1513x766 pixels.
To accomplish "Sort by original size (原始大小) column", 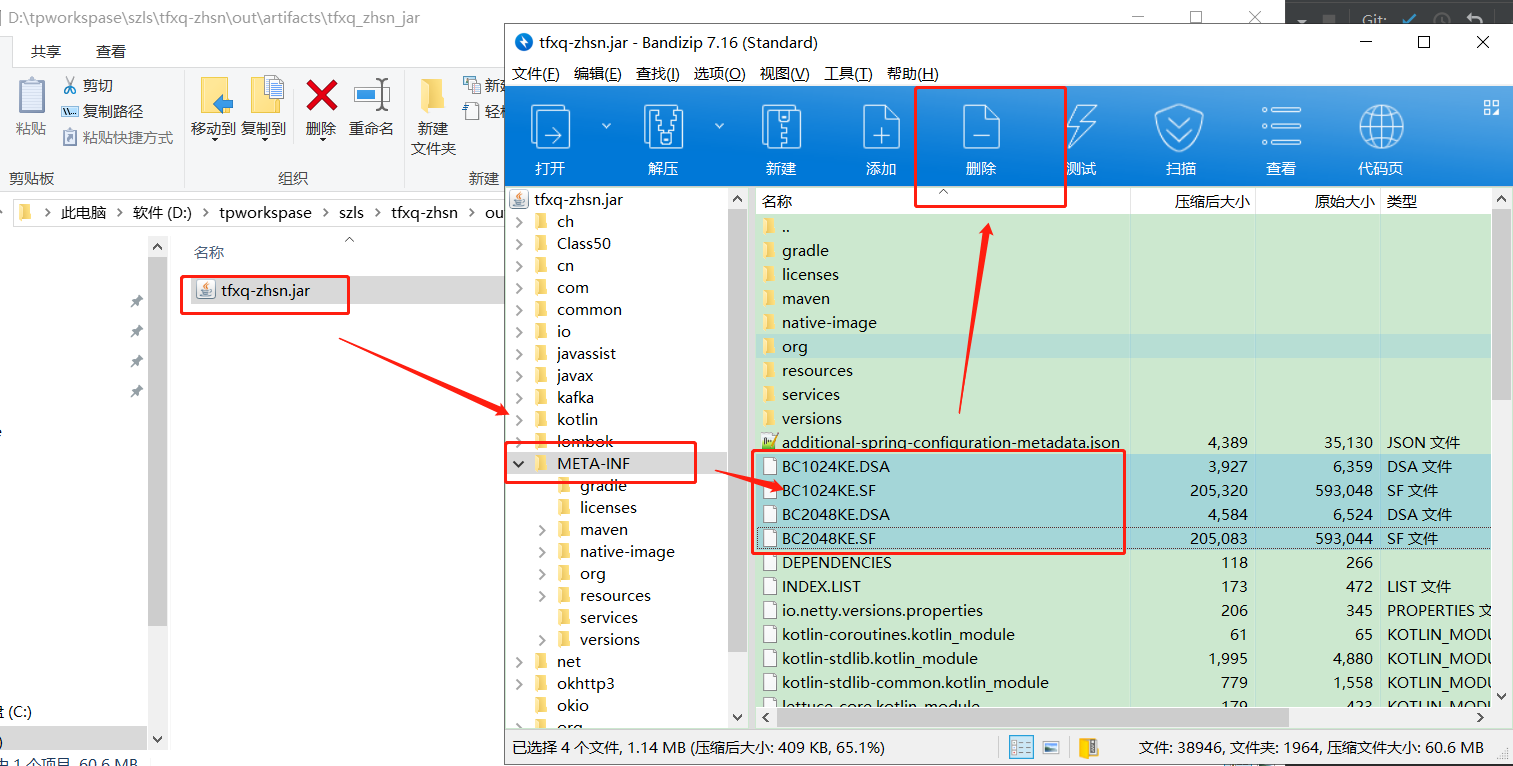I will click(x=1318, y=201).
